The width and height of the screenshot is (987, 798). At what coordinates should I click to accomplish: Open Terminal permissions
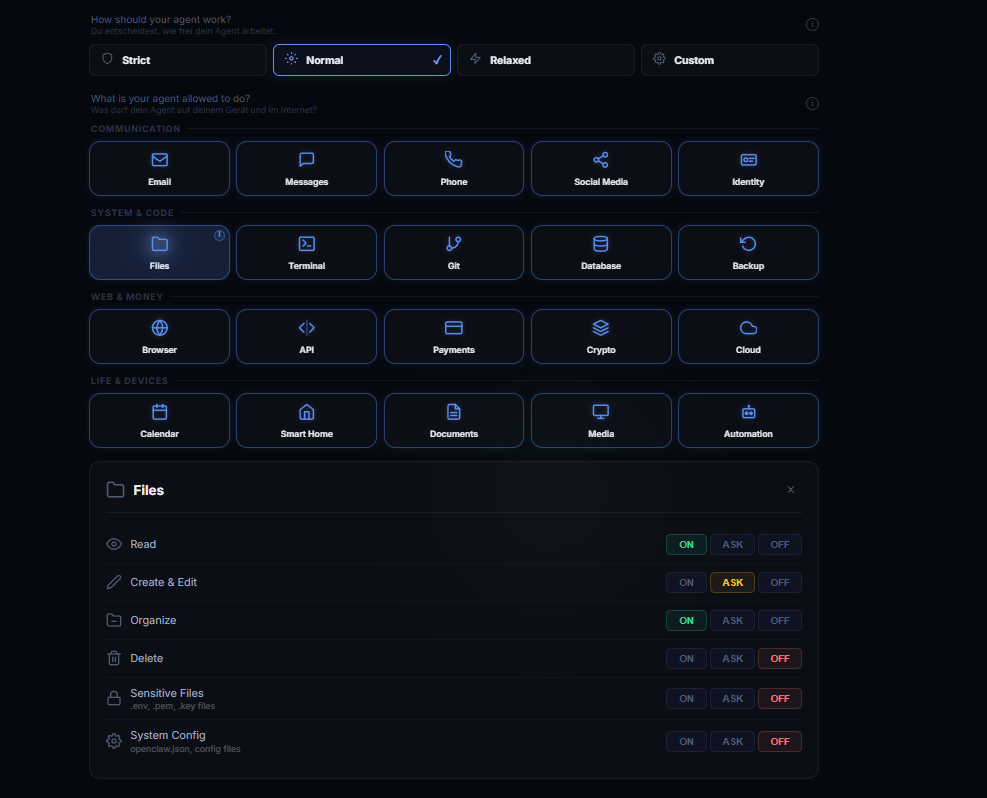click(x=306, y=252)
